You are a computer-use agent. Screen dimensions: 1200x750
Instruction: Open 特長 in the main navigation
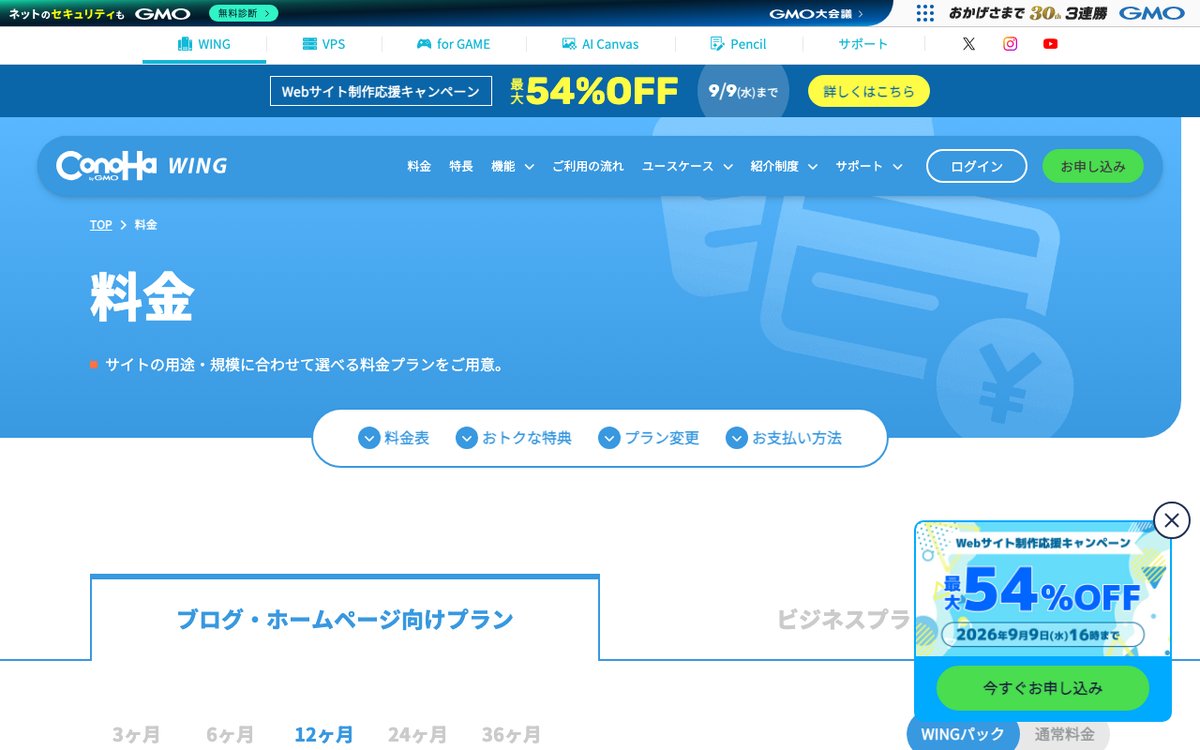pyautogui.click(x=461, y=166)
